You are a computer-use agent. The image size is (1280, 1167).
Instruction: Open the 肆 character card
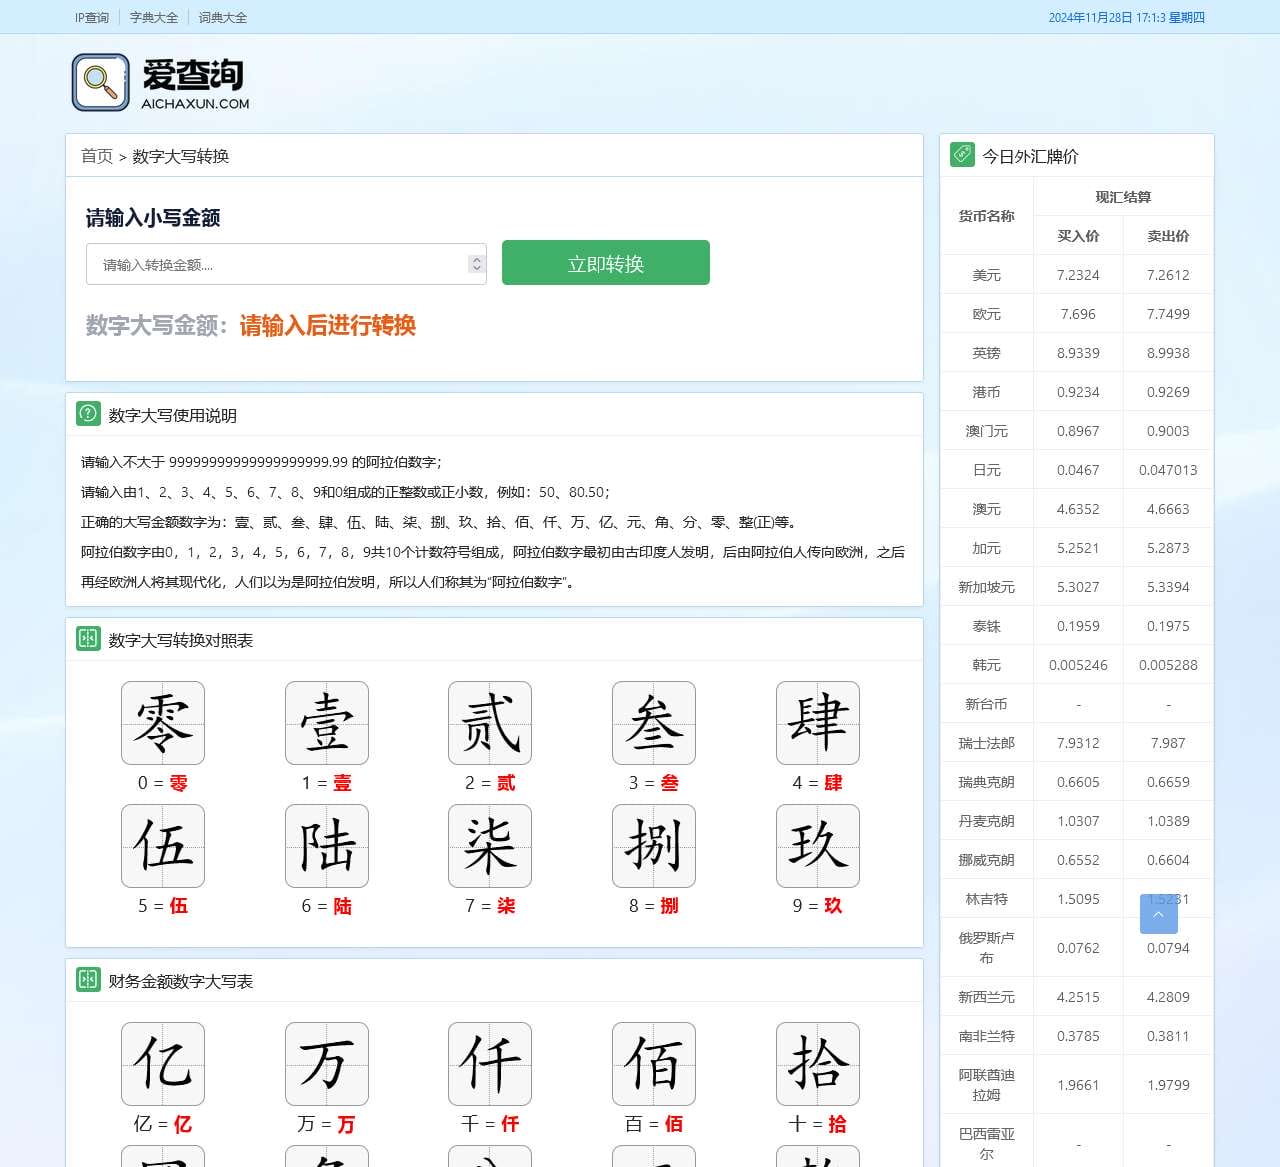click(818, 723)
